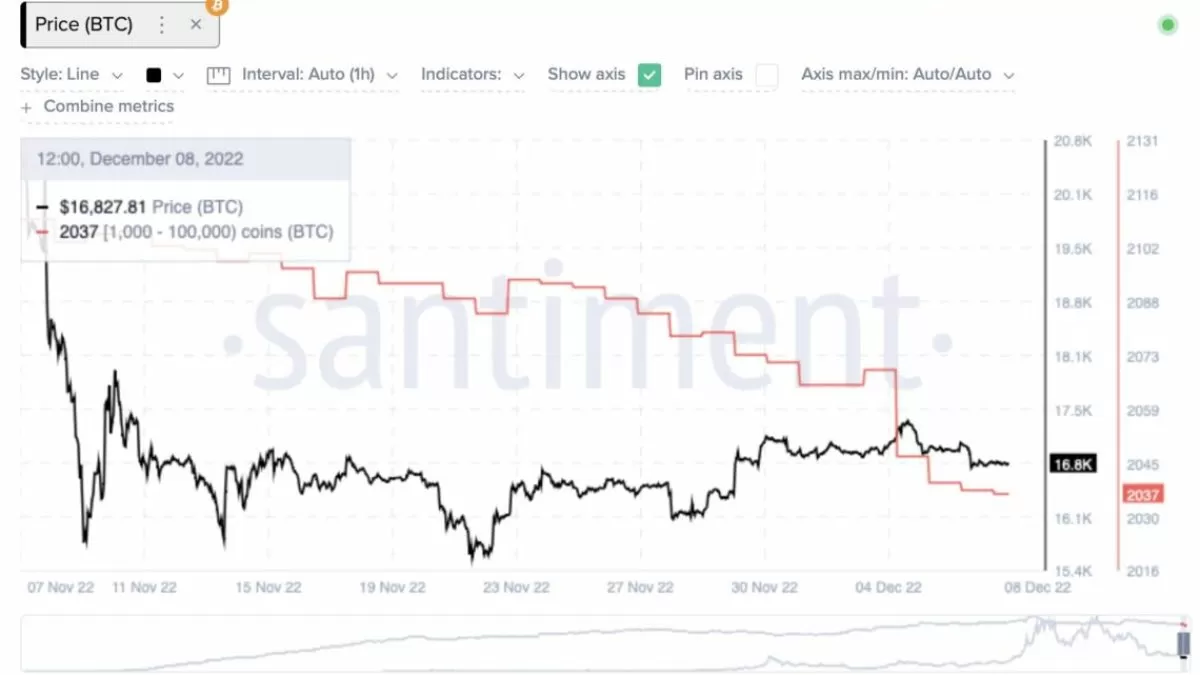The image size is (1200, 675).
Task: Click the 23 Nov 22 date marker
Action: tap(516, 587)
